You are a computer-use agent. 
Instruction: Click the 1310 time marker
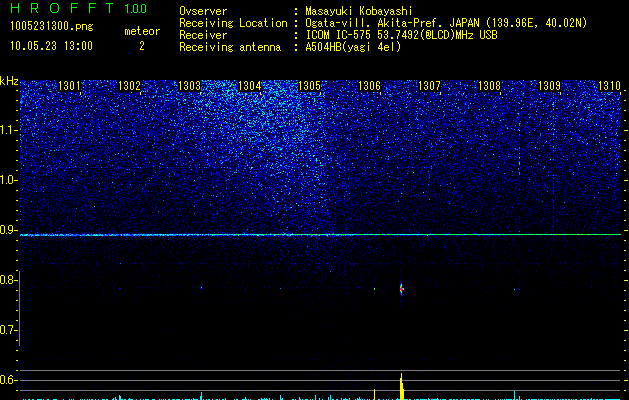(609, 86)
